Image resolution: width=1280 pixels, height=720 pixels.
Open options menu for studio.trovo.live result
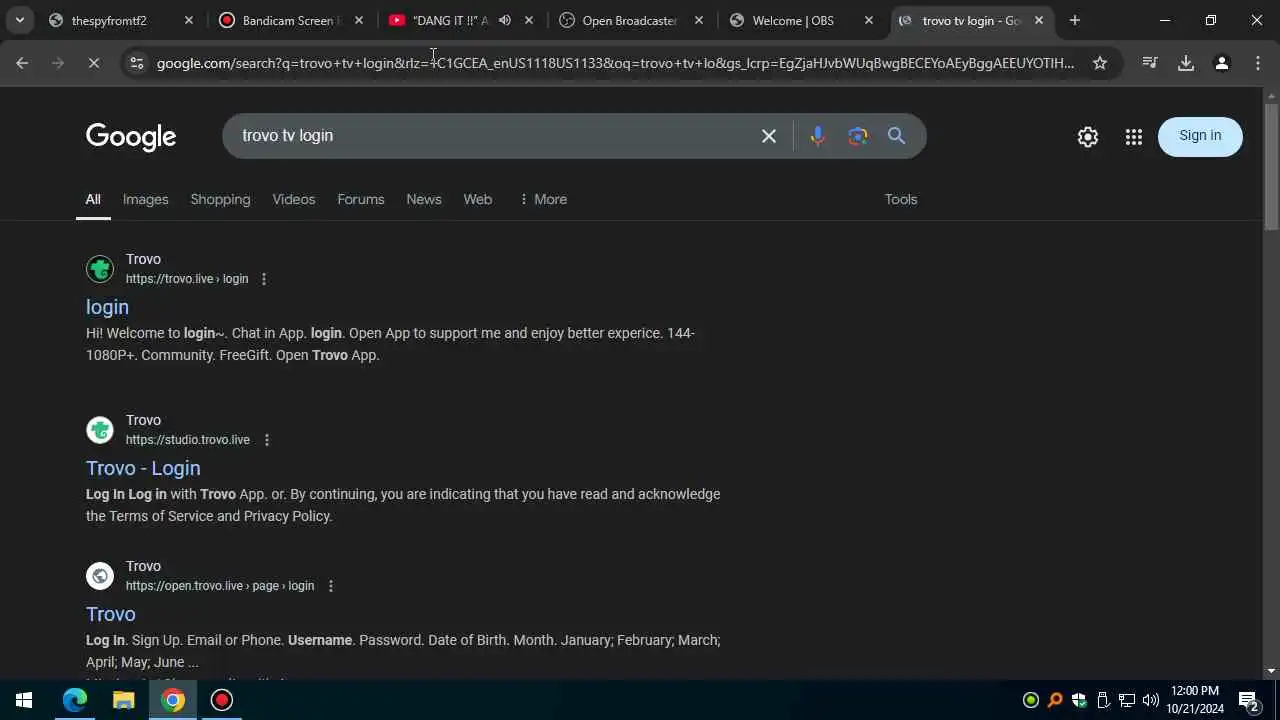pos(266,440)
